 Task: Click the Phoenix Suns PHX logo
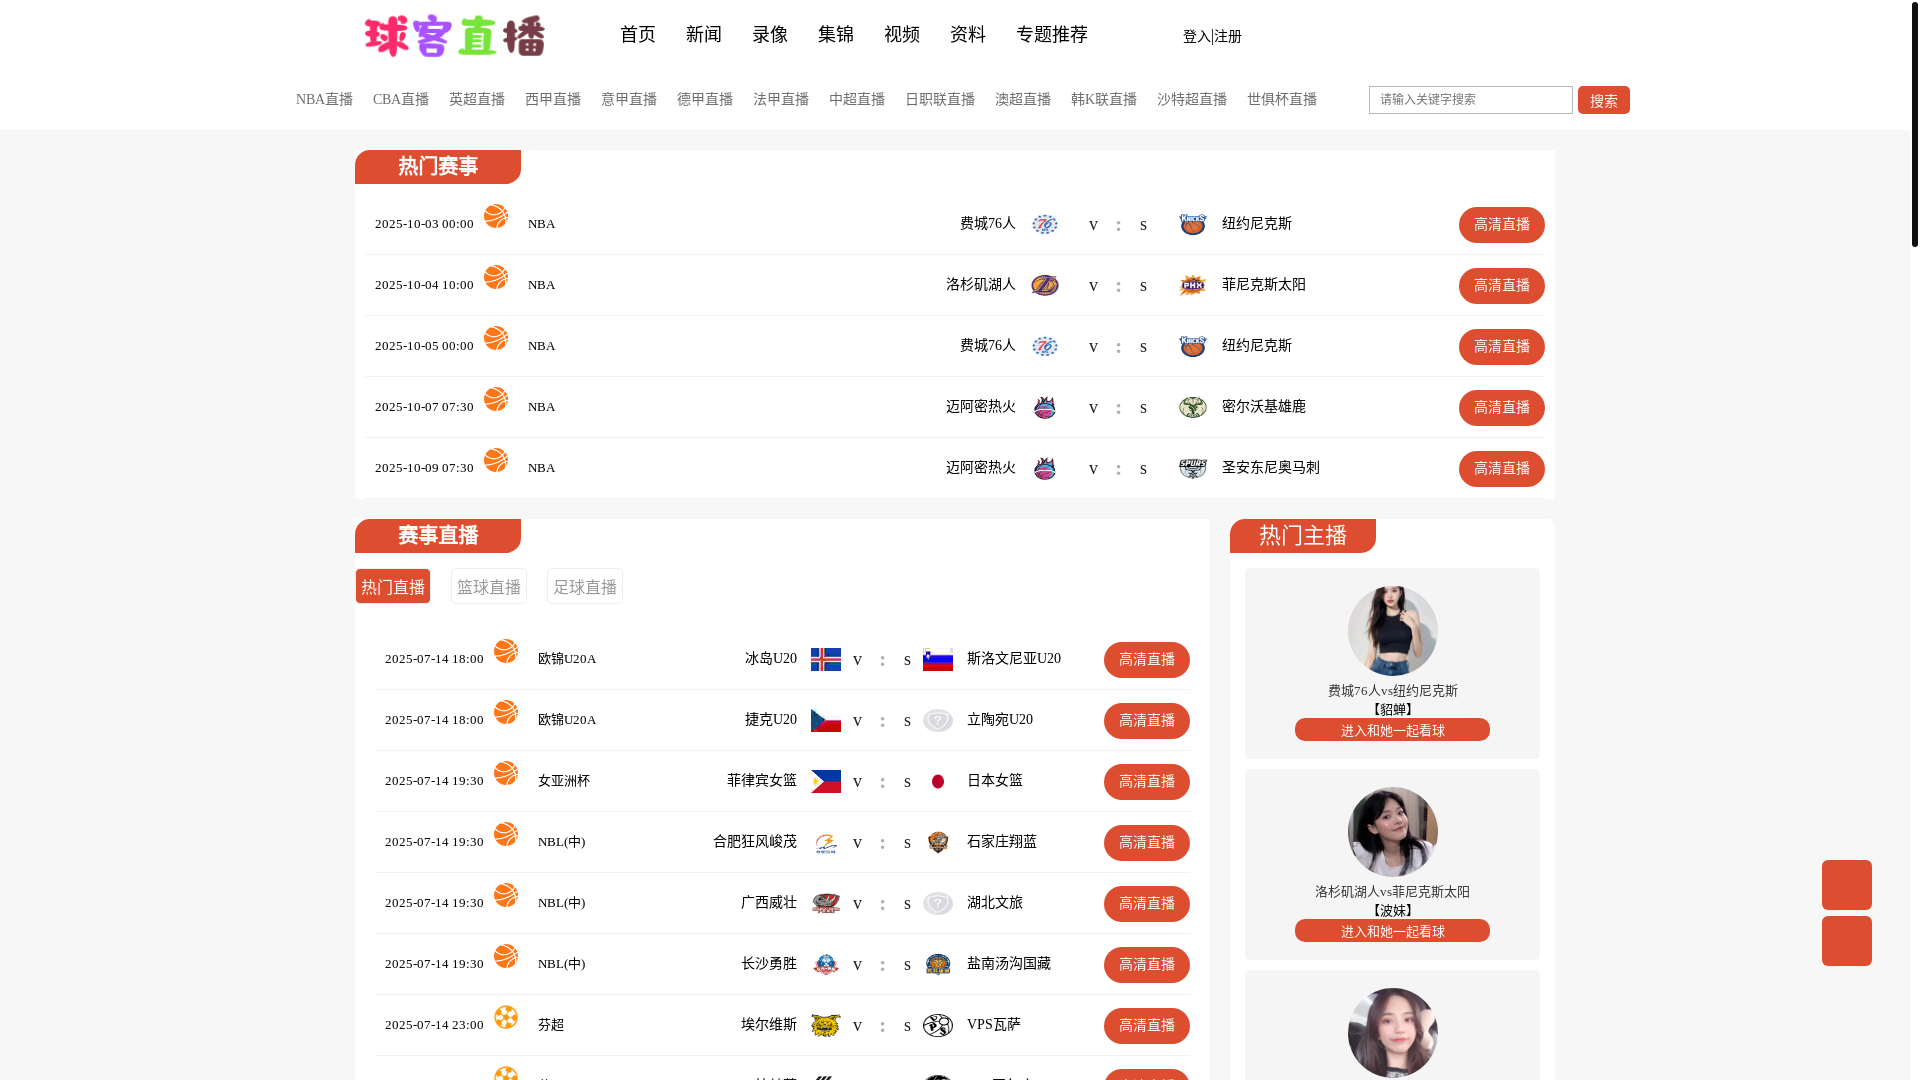pyautogui.click(x=1193, y=285)
